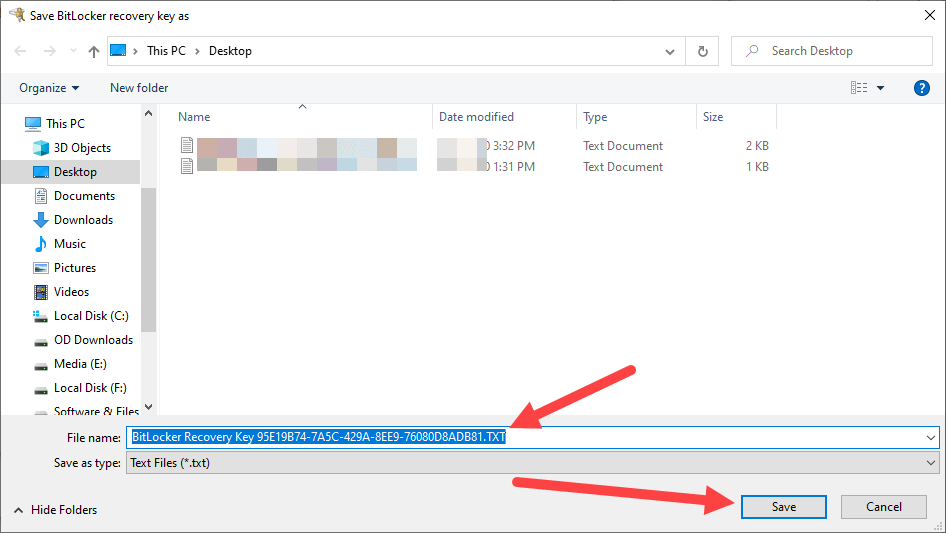Select Desktop in the navigation pane

pos(75,172)
